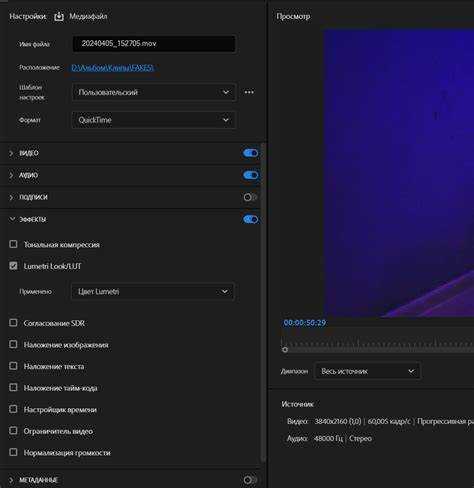The width and height of the screenshot is (474, 488).
Task: Click the Медиафайл export icon
Action: coord(59,16)
